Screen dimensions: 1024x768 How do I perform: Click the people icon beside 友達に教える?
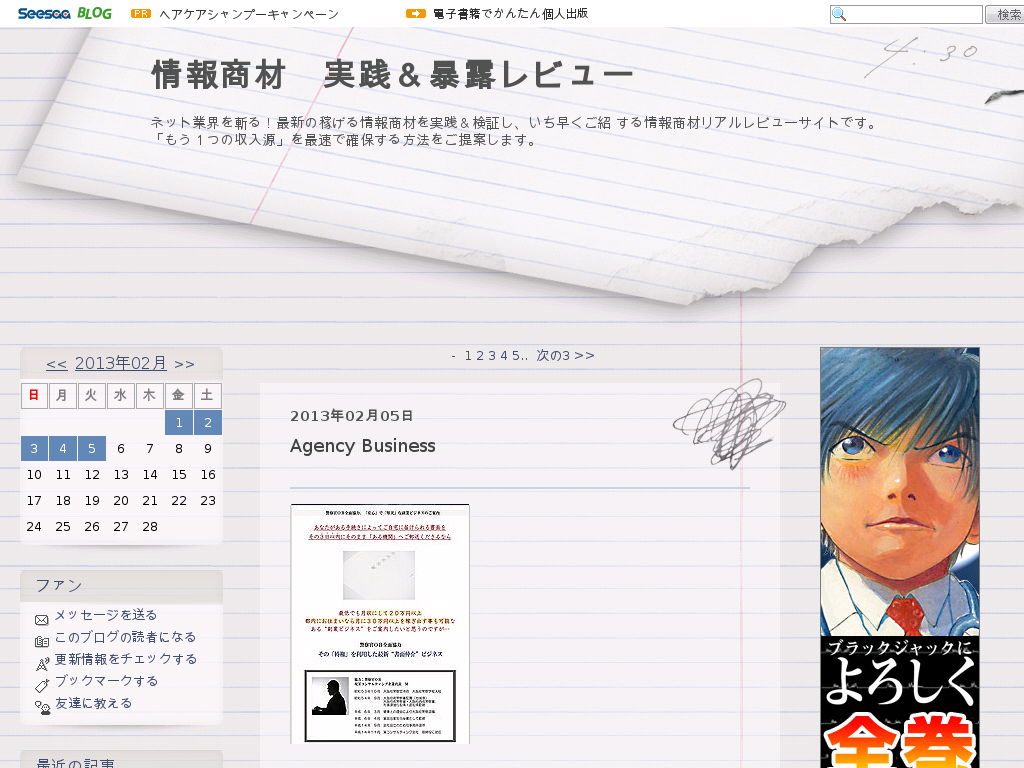pyautogui.click(x=42, y=708)
